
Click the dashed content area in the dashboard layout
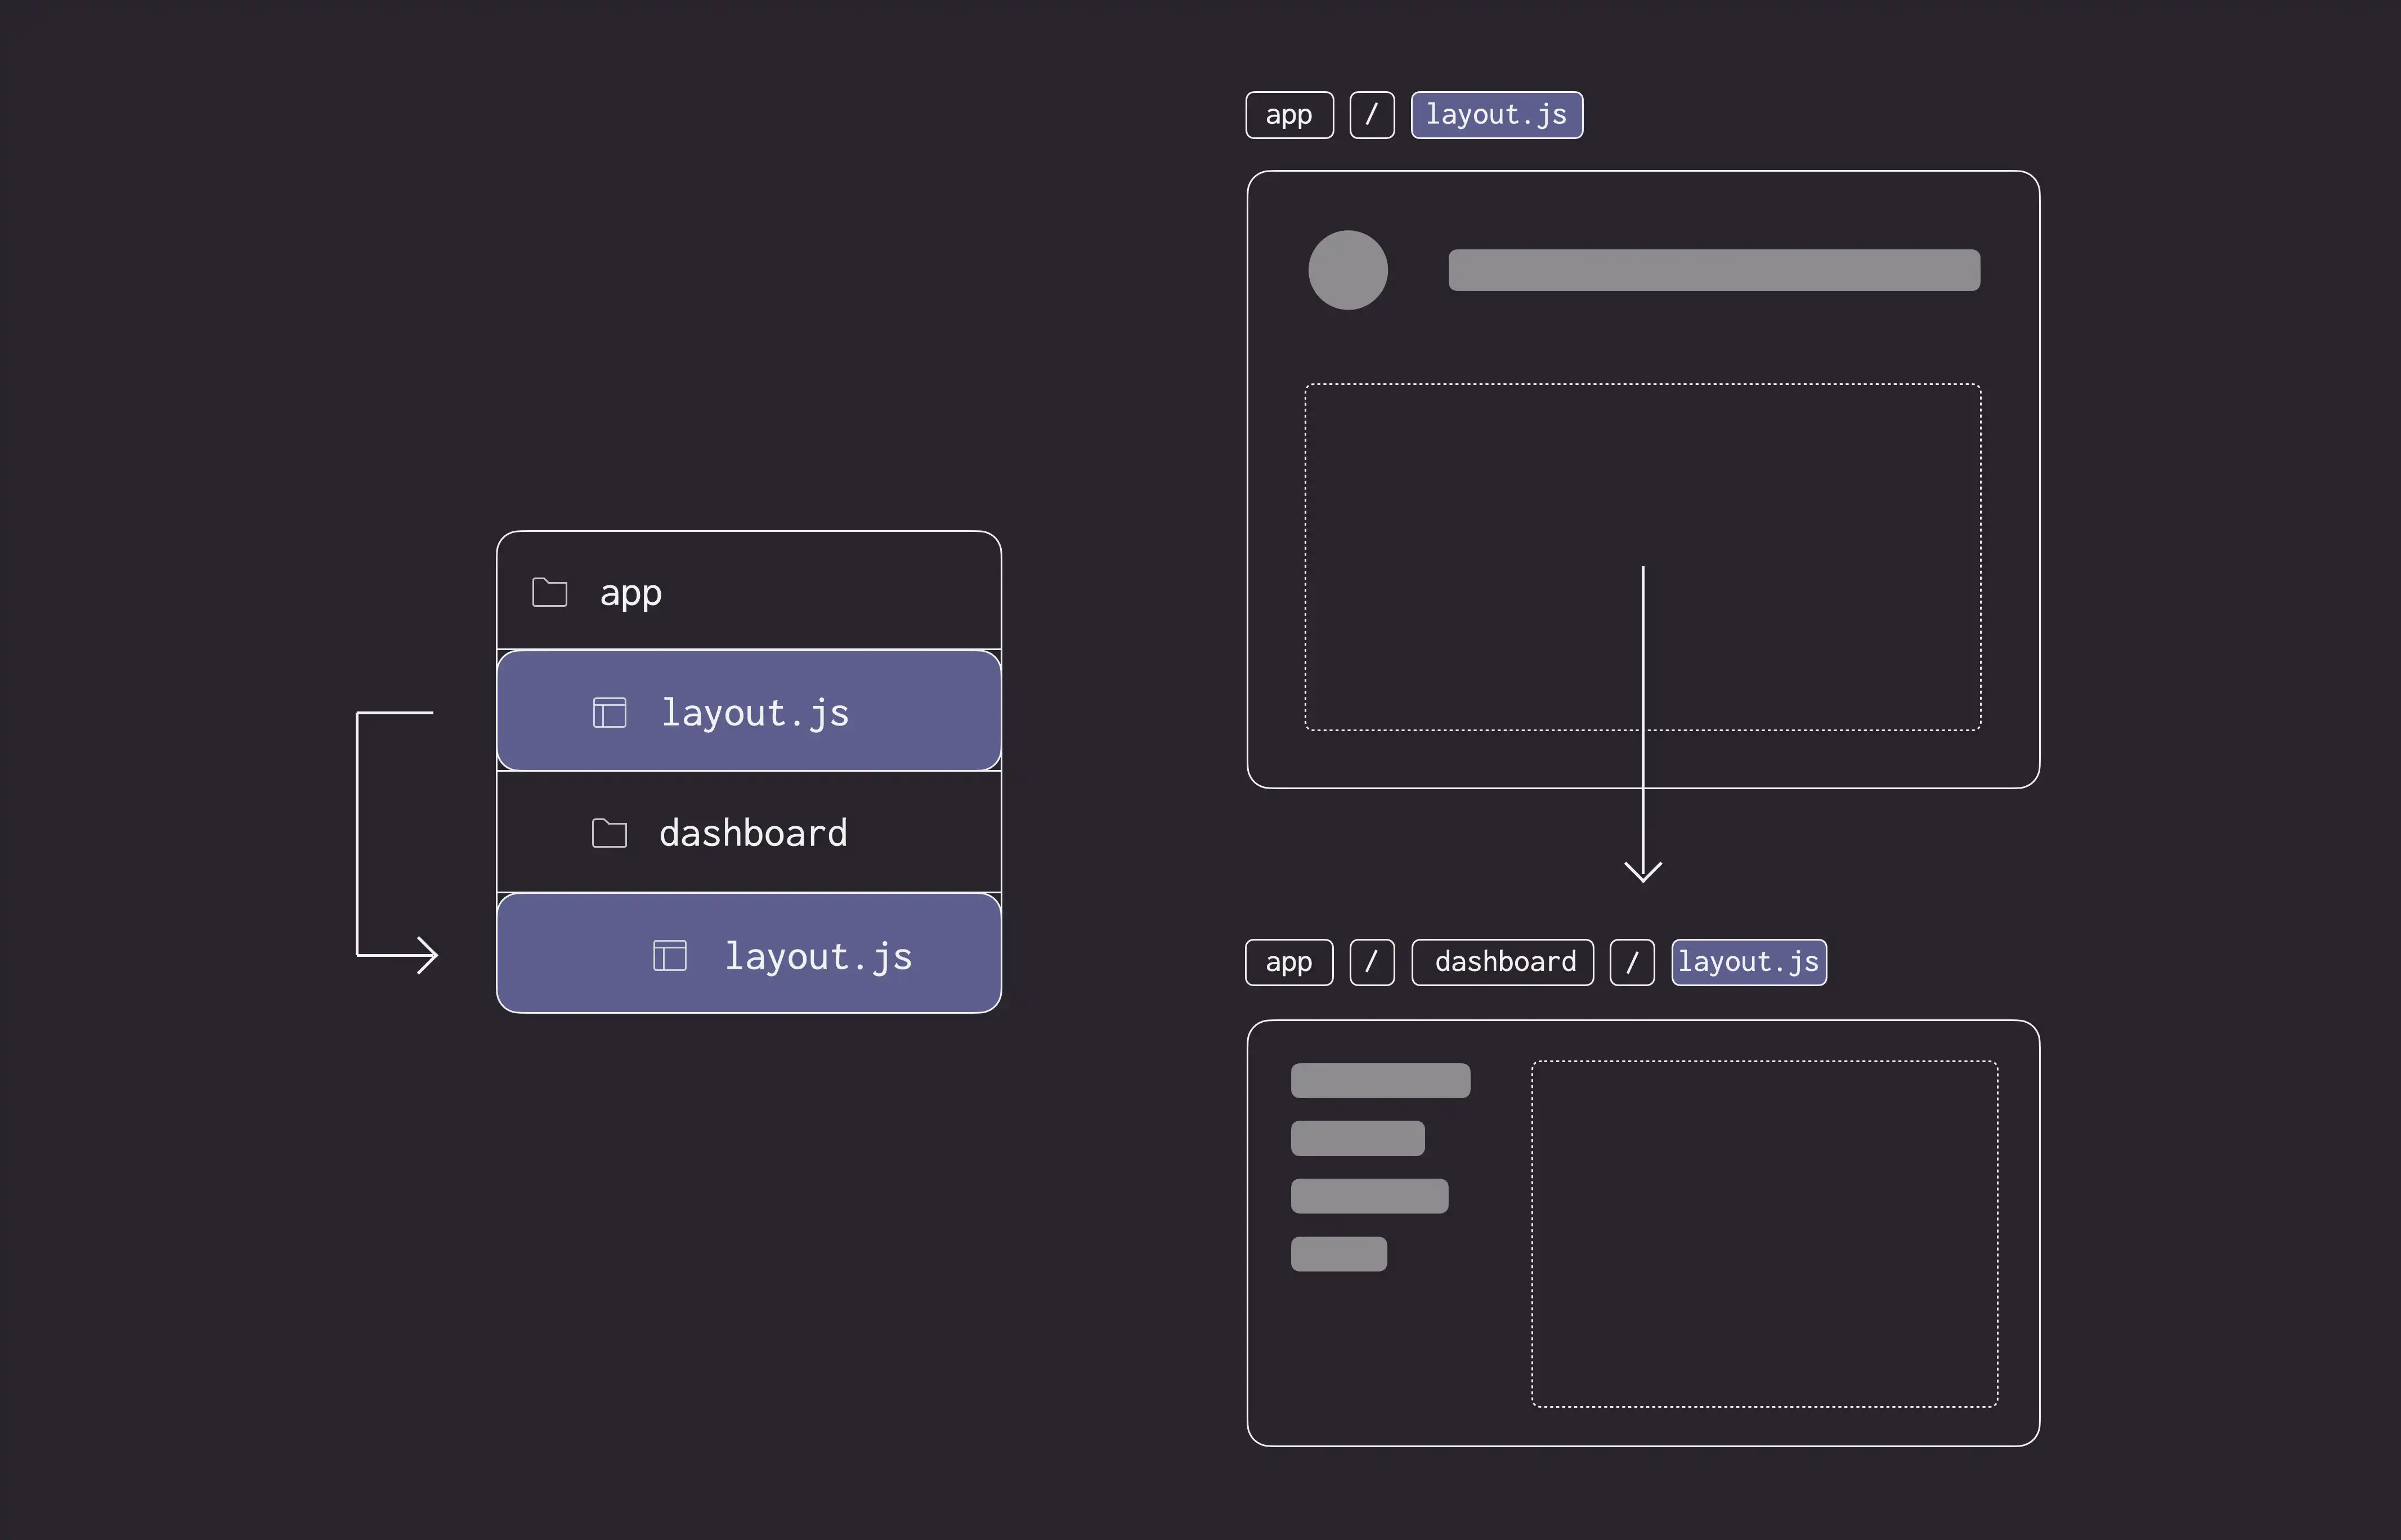(x=1765, y=1234)
